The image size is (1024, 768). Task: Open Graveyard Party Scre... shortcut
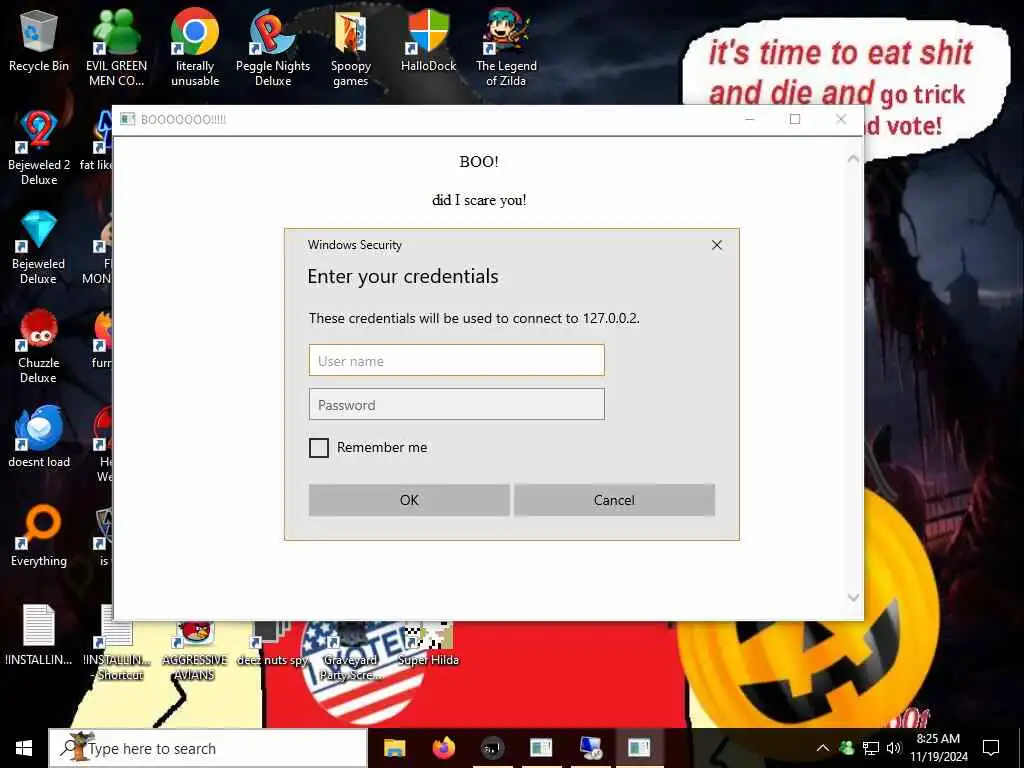pyautogui.click(x=351, y=650)
